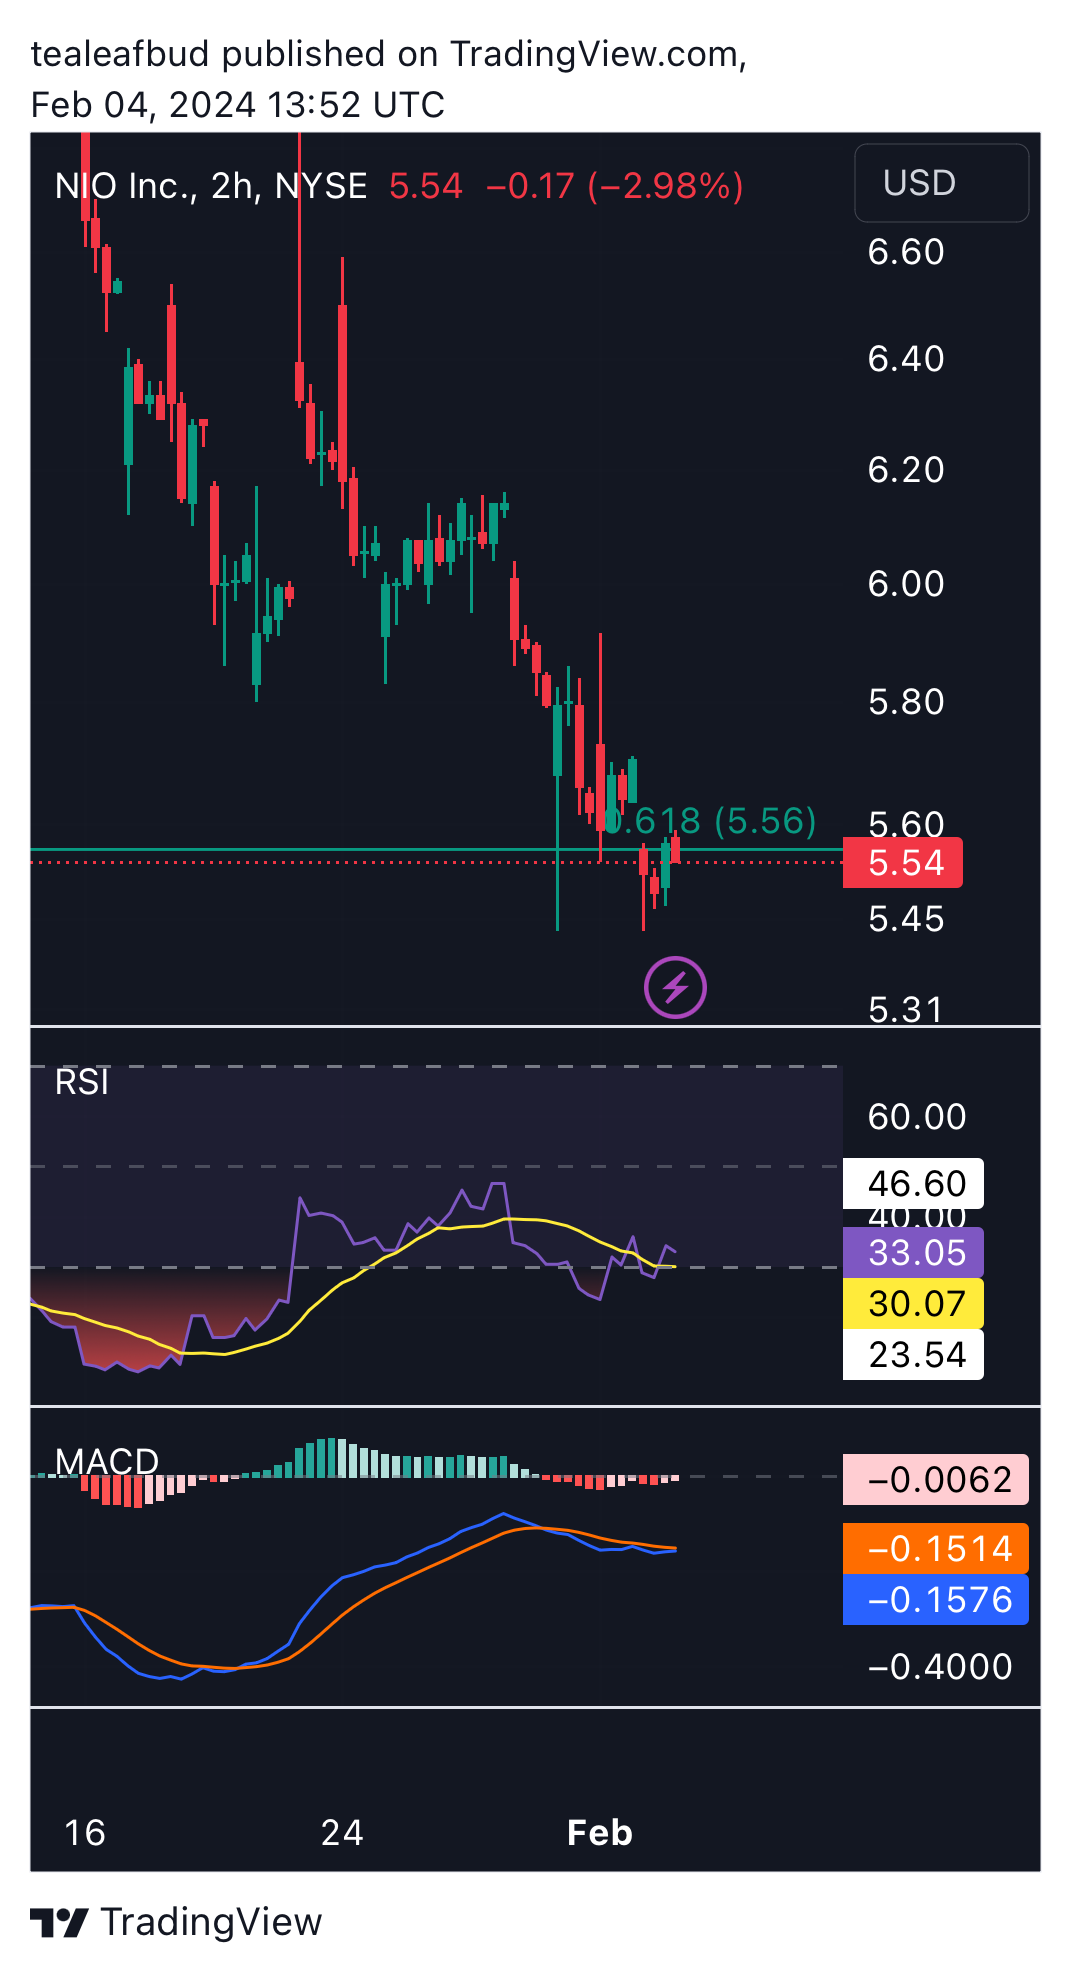Image resolution: width=1071 pixels, height=1977 pixels.
Task: Click the 6.20 price scale label
Action: (x=906, y=470)
